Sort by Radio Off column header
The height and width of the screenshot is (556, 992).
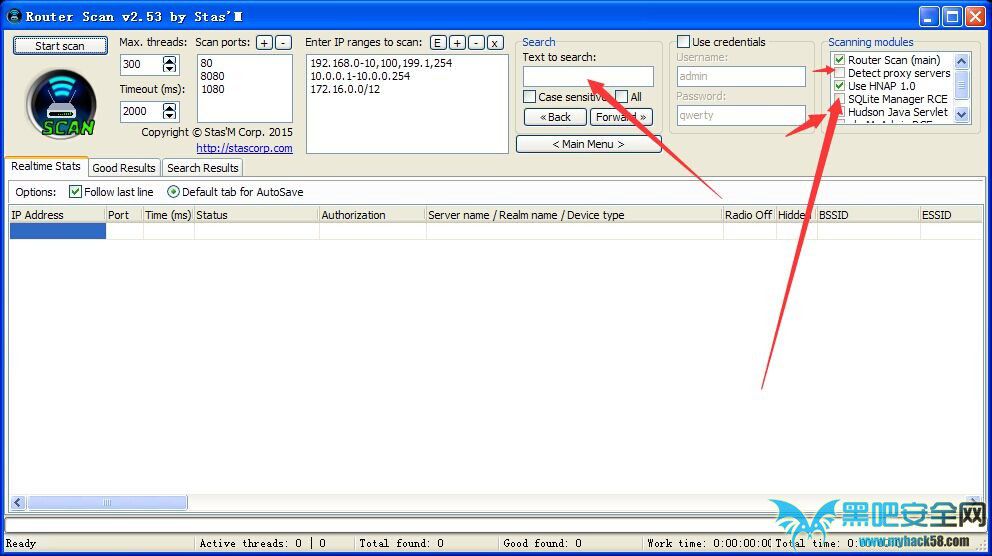(749, 215)
